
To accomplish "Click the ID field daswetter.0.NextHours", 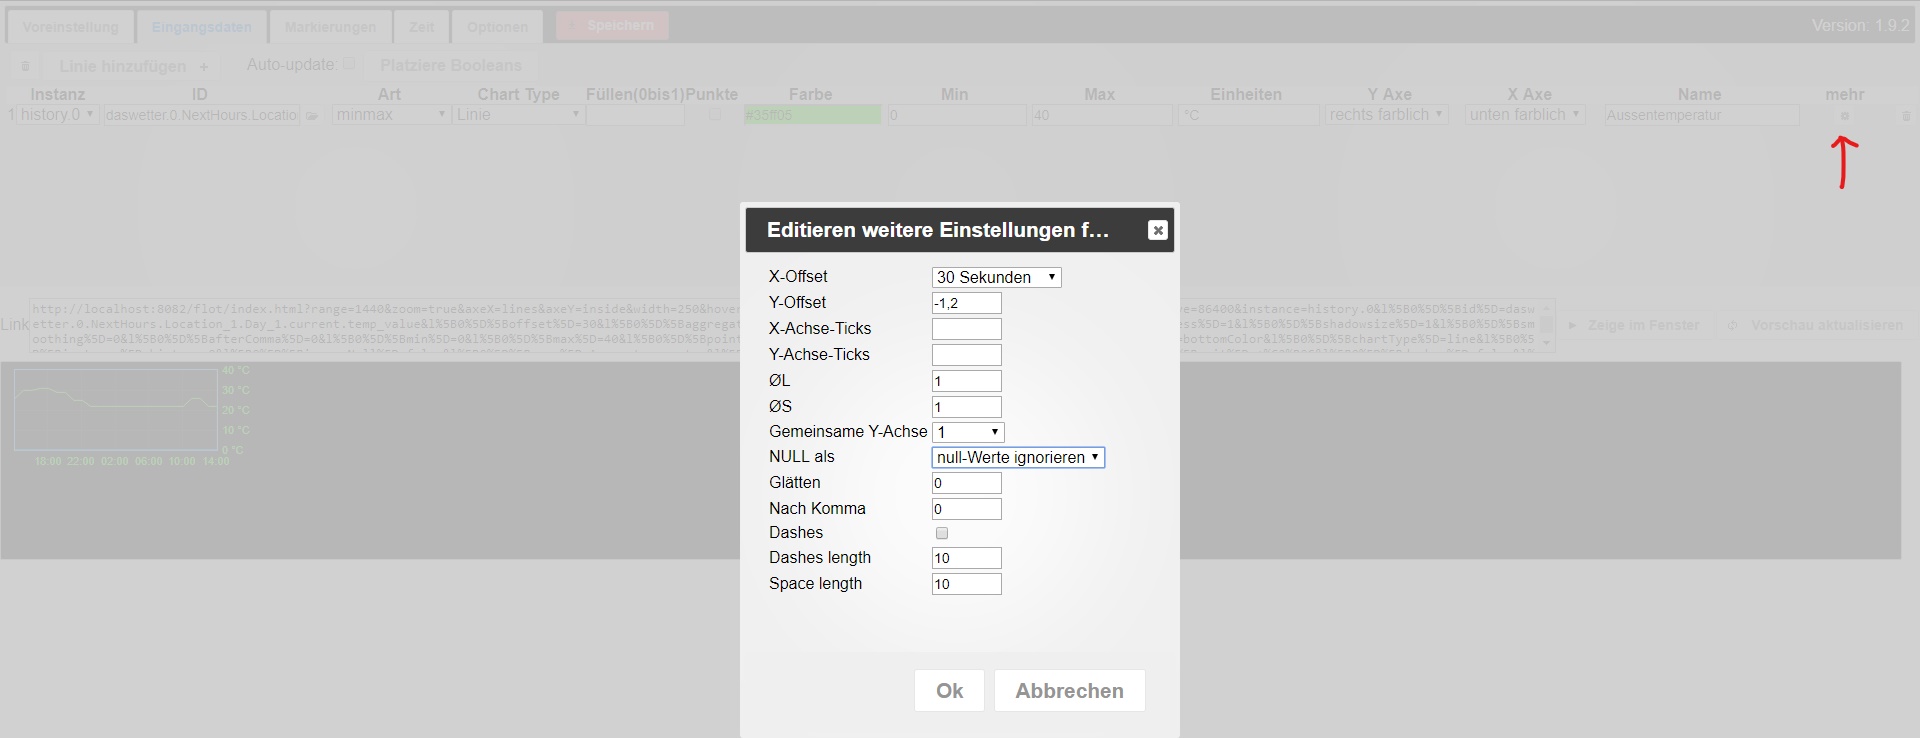I will click(x=202, y=116).
